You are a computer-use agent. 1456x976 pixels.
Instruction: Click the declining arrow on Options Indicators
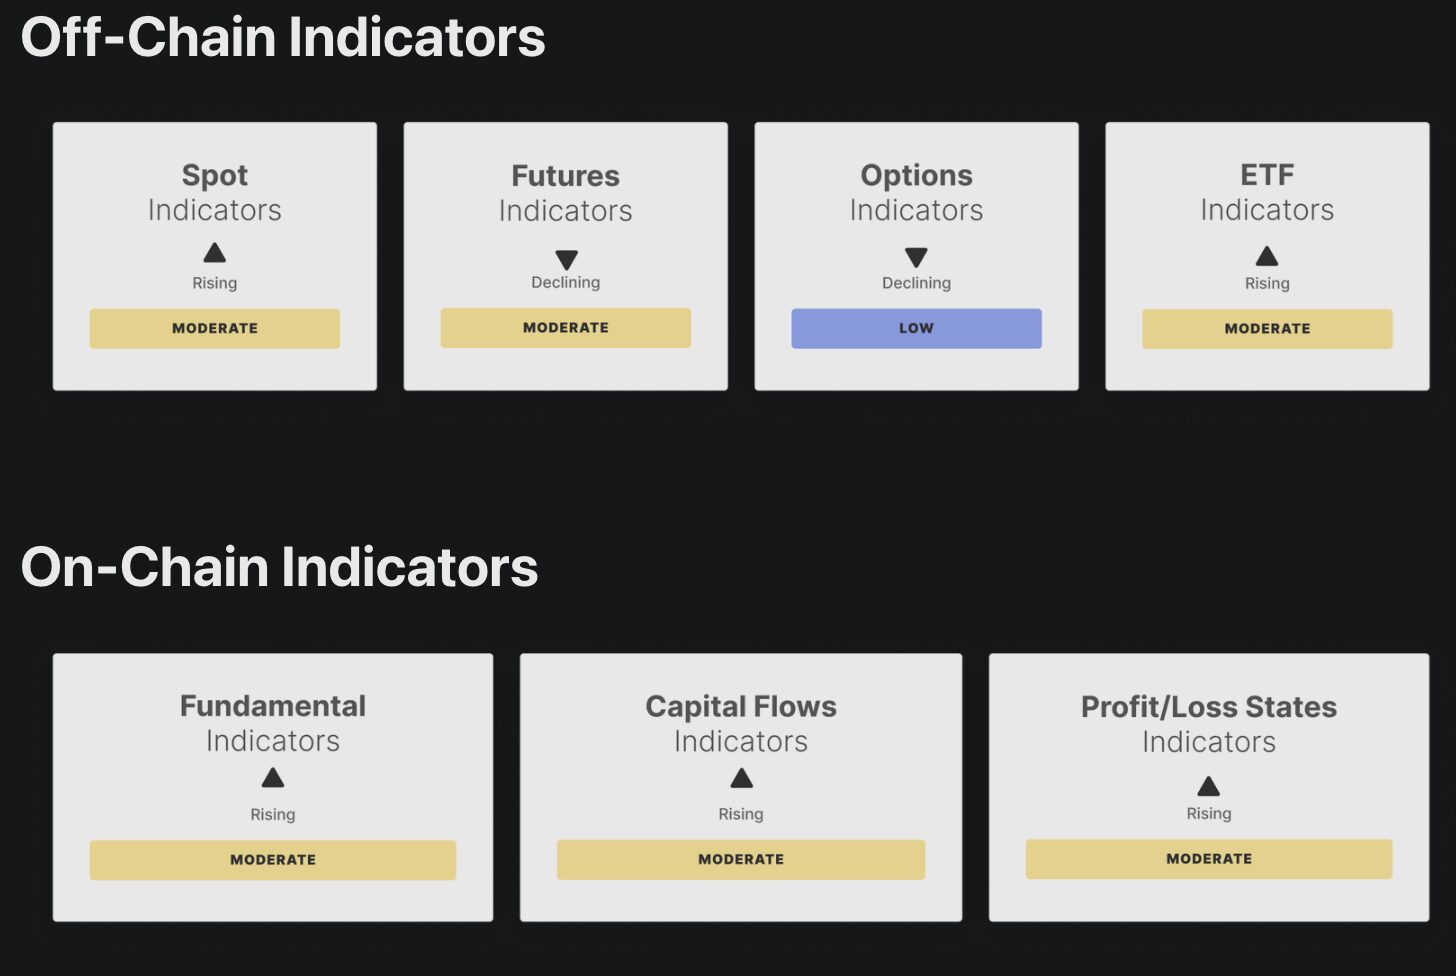[916, 258]
